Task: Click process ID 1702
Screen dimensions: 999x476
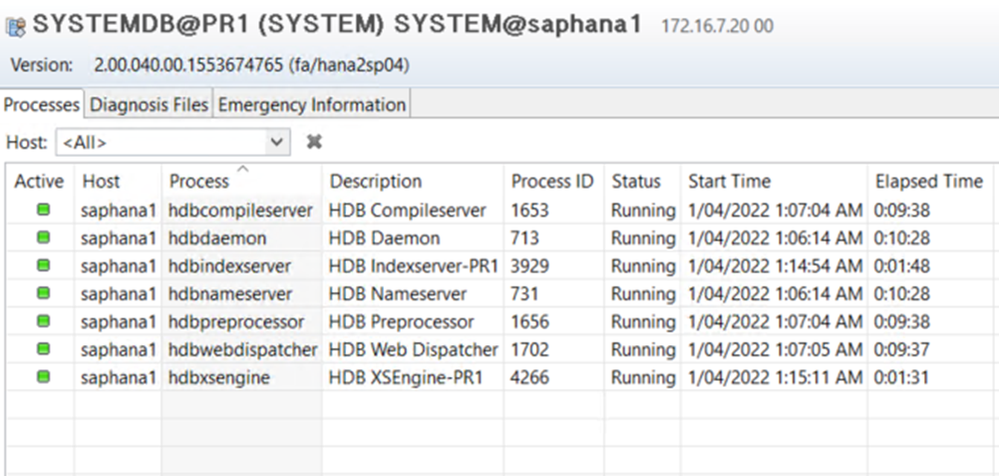Action: tap(529, 350)
